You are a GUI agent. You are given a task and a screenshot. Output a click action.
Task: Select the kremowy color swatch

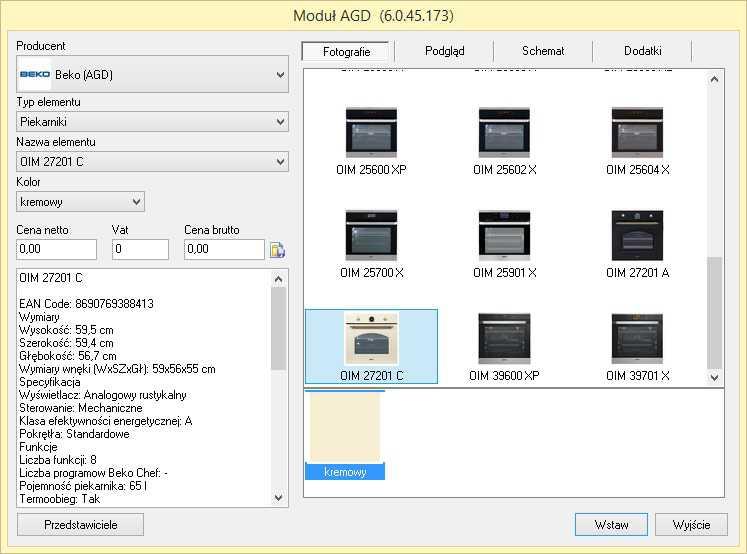(345, 435)
